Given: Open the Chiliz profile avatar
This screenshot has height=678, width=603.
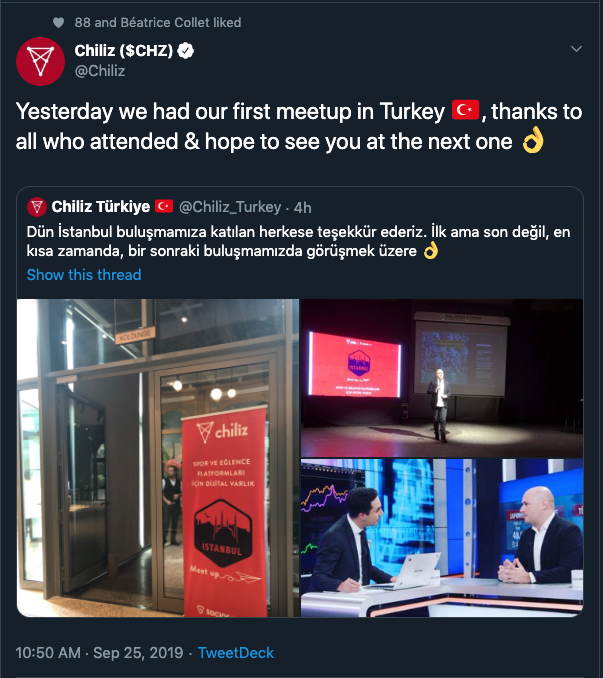Looking at the screenshot, I should [x=40, y=61].
